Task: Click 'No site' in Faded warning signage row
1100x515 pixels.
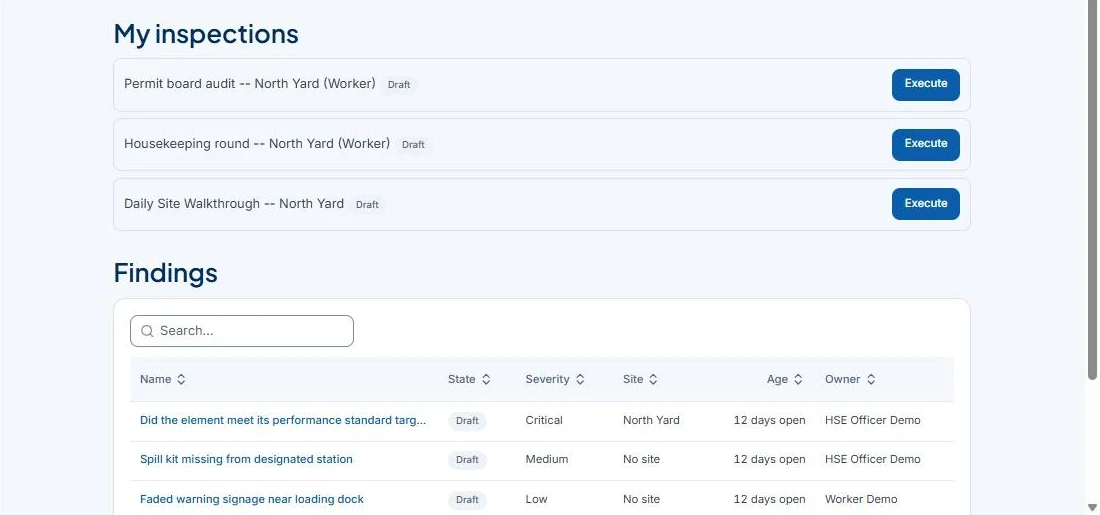Action: pos(641,499)
